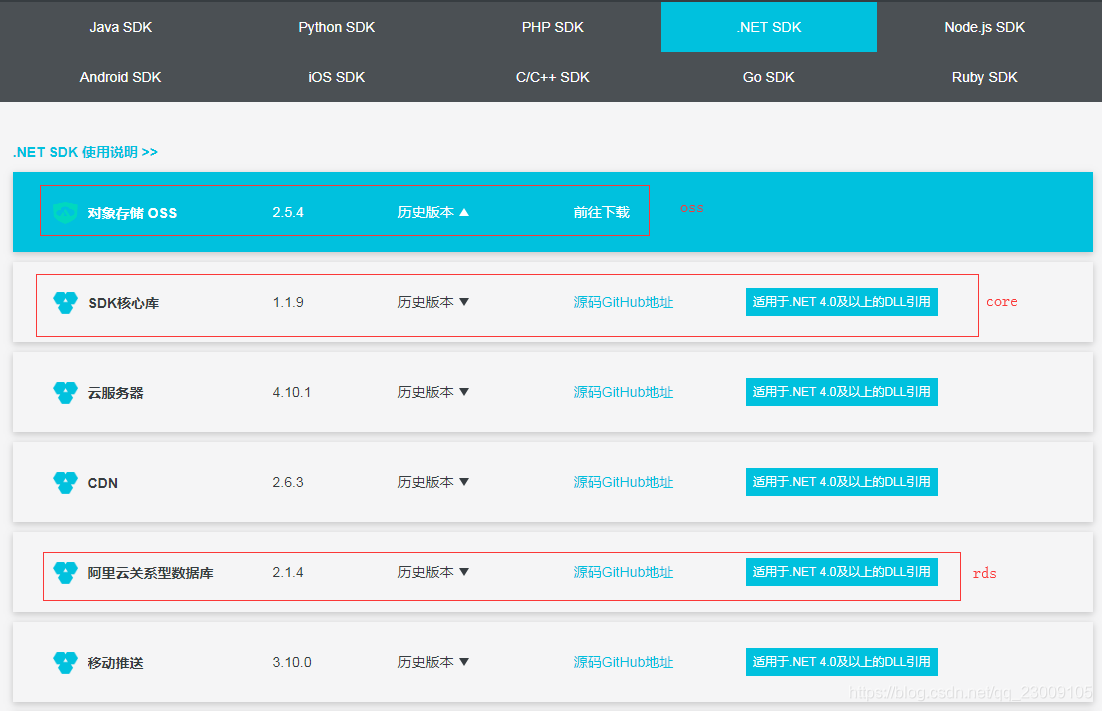Click the CDN product name
Image resolution: width=1102 pixels, height=711 pixels.
click(x=103, y=483)
